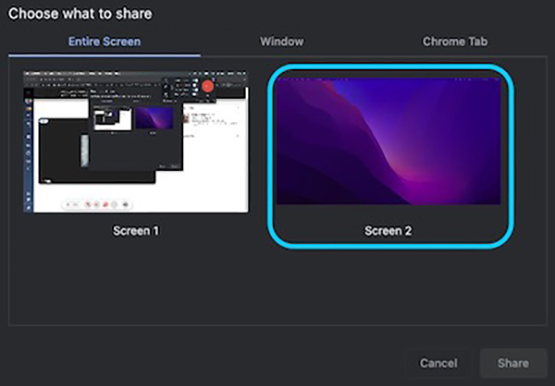The width and height of the screenshot is (555, 386).
Task: Click the blue left sidebar strip in Screen 1 preview
Action: [28, 150]
